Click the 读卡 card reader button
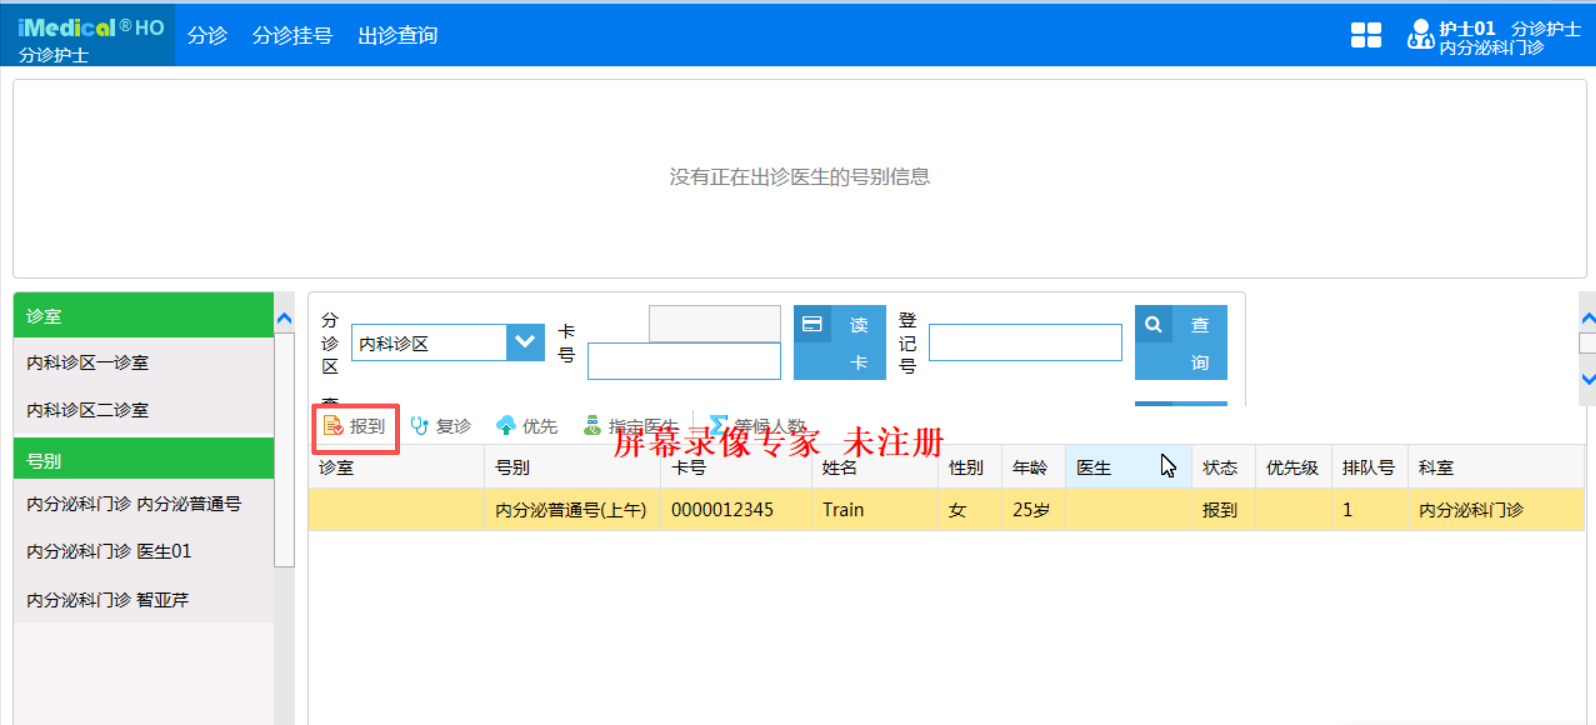The height and width of the screenshot is (725, 1596). [840, 343]
